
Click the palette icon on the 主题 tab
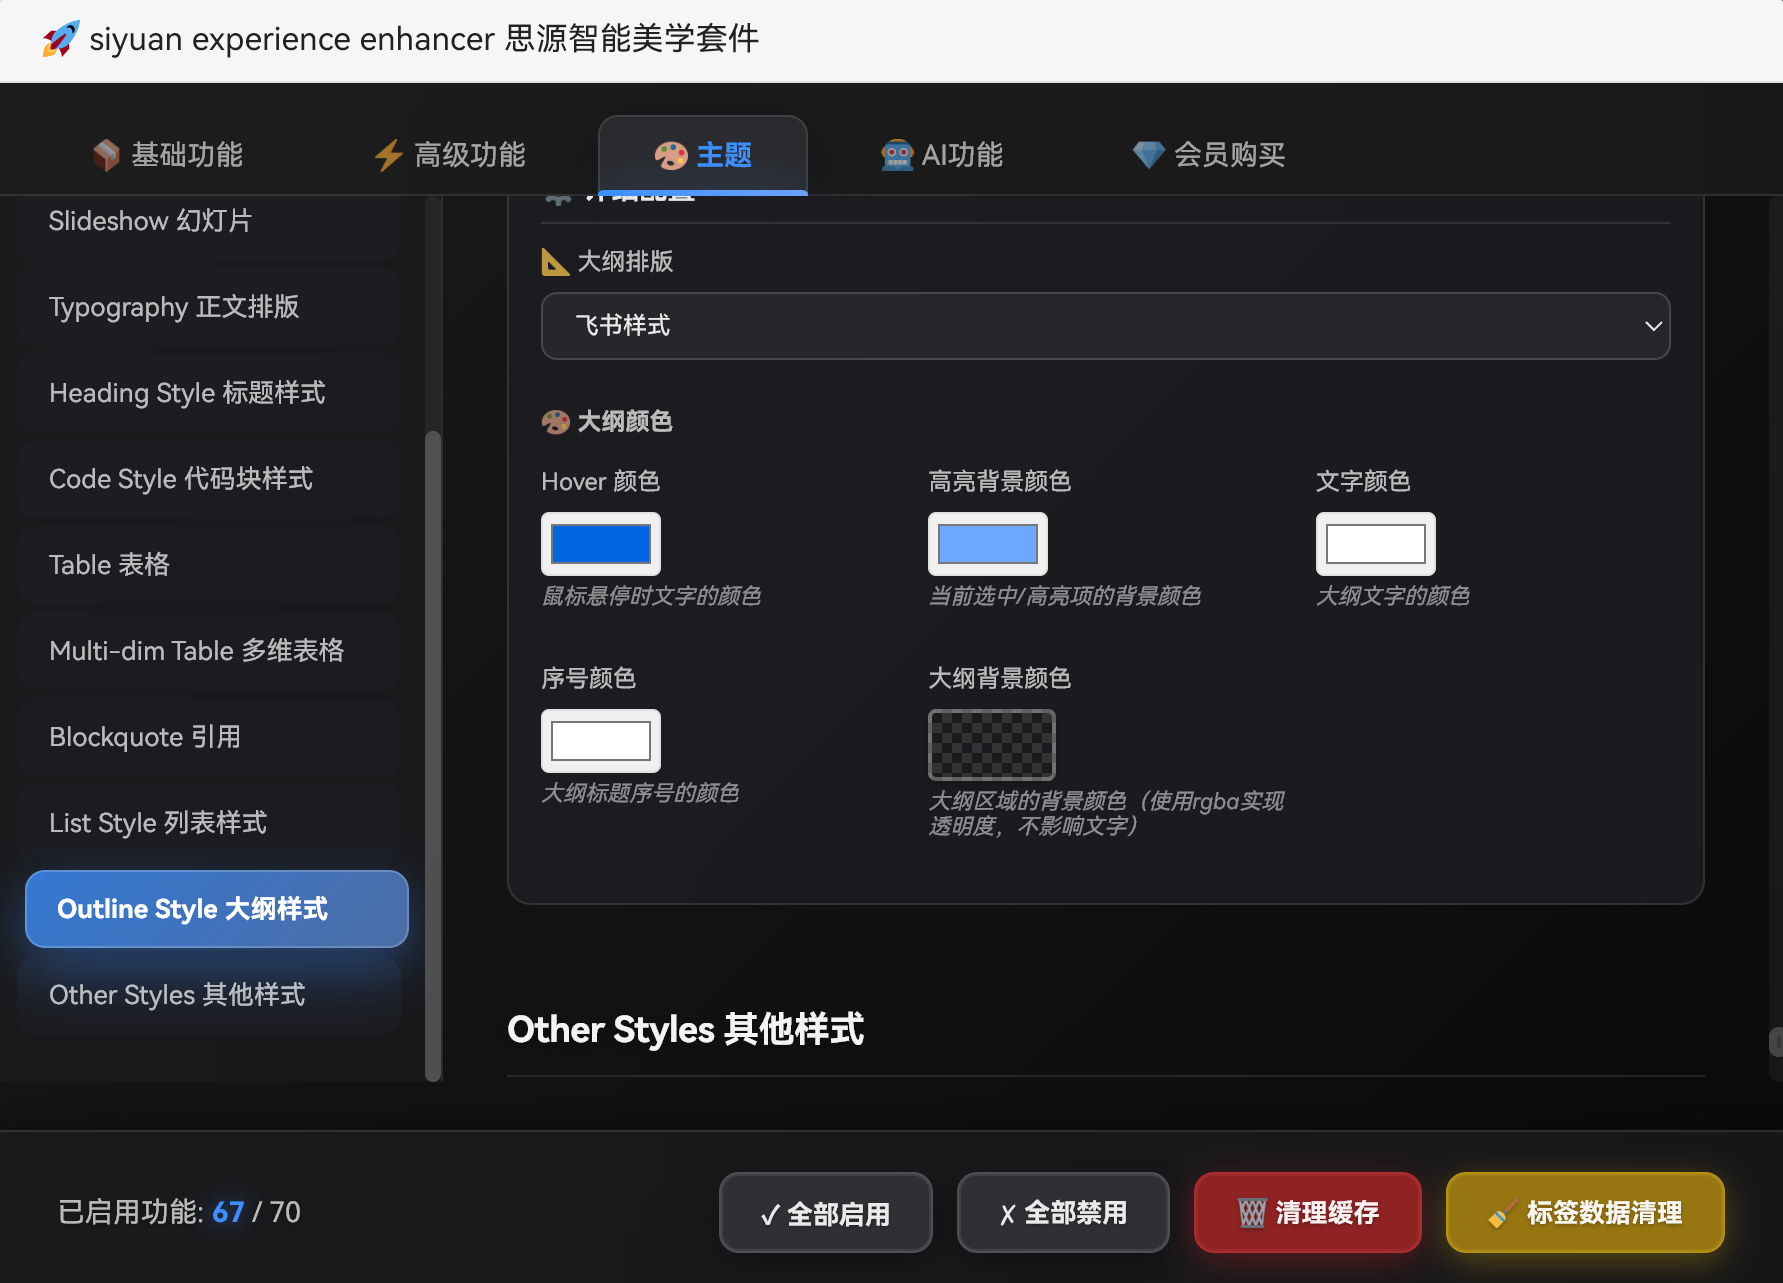pyautogui.click(x=670, y=155)
